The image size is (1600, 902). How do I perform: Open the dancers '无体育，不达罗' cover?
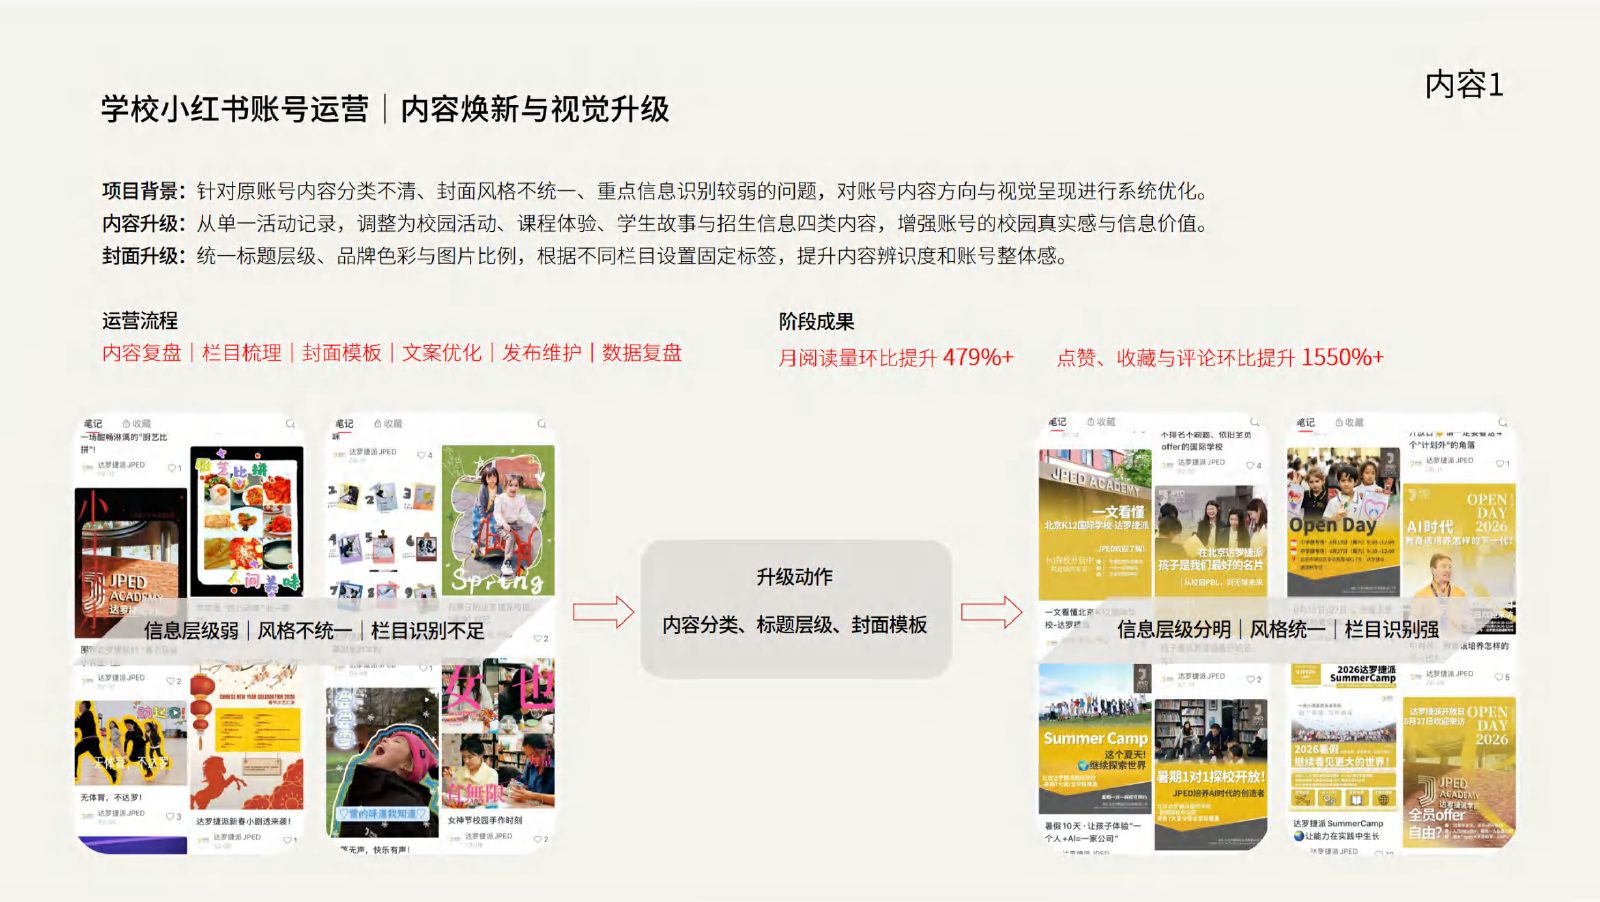click(x=131, y=743)
